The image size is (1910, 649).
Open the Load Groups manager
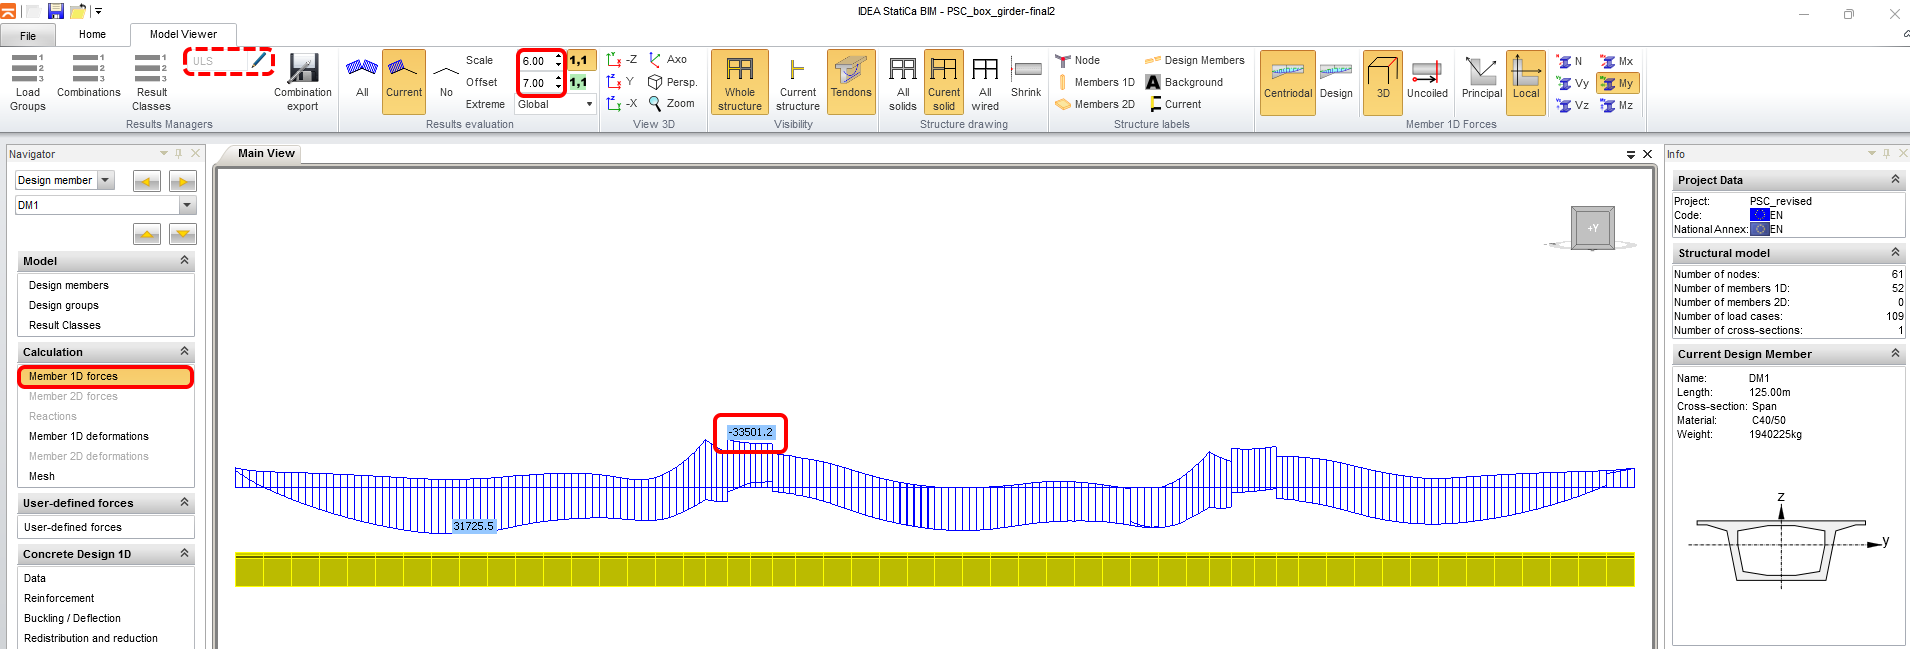(27, 82)
